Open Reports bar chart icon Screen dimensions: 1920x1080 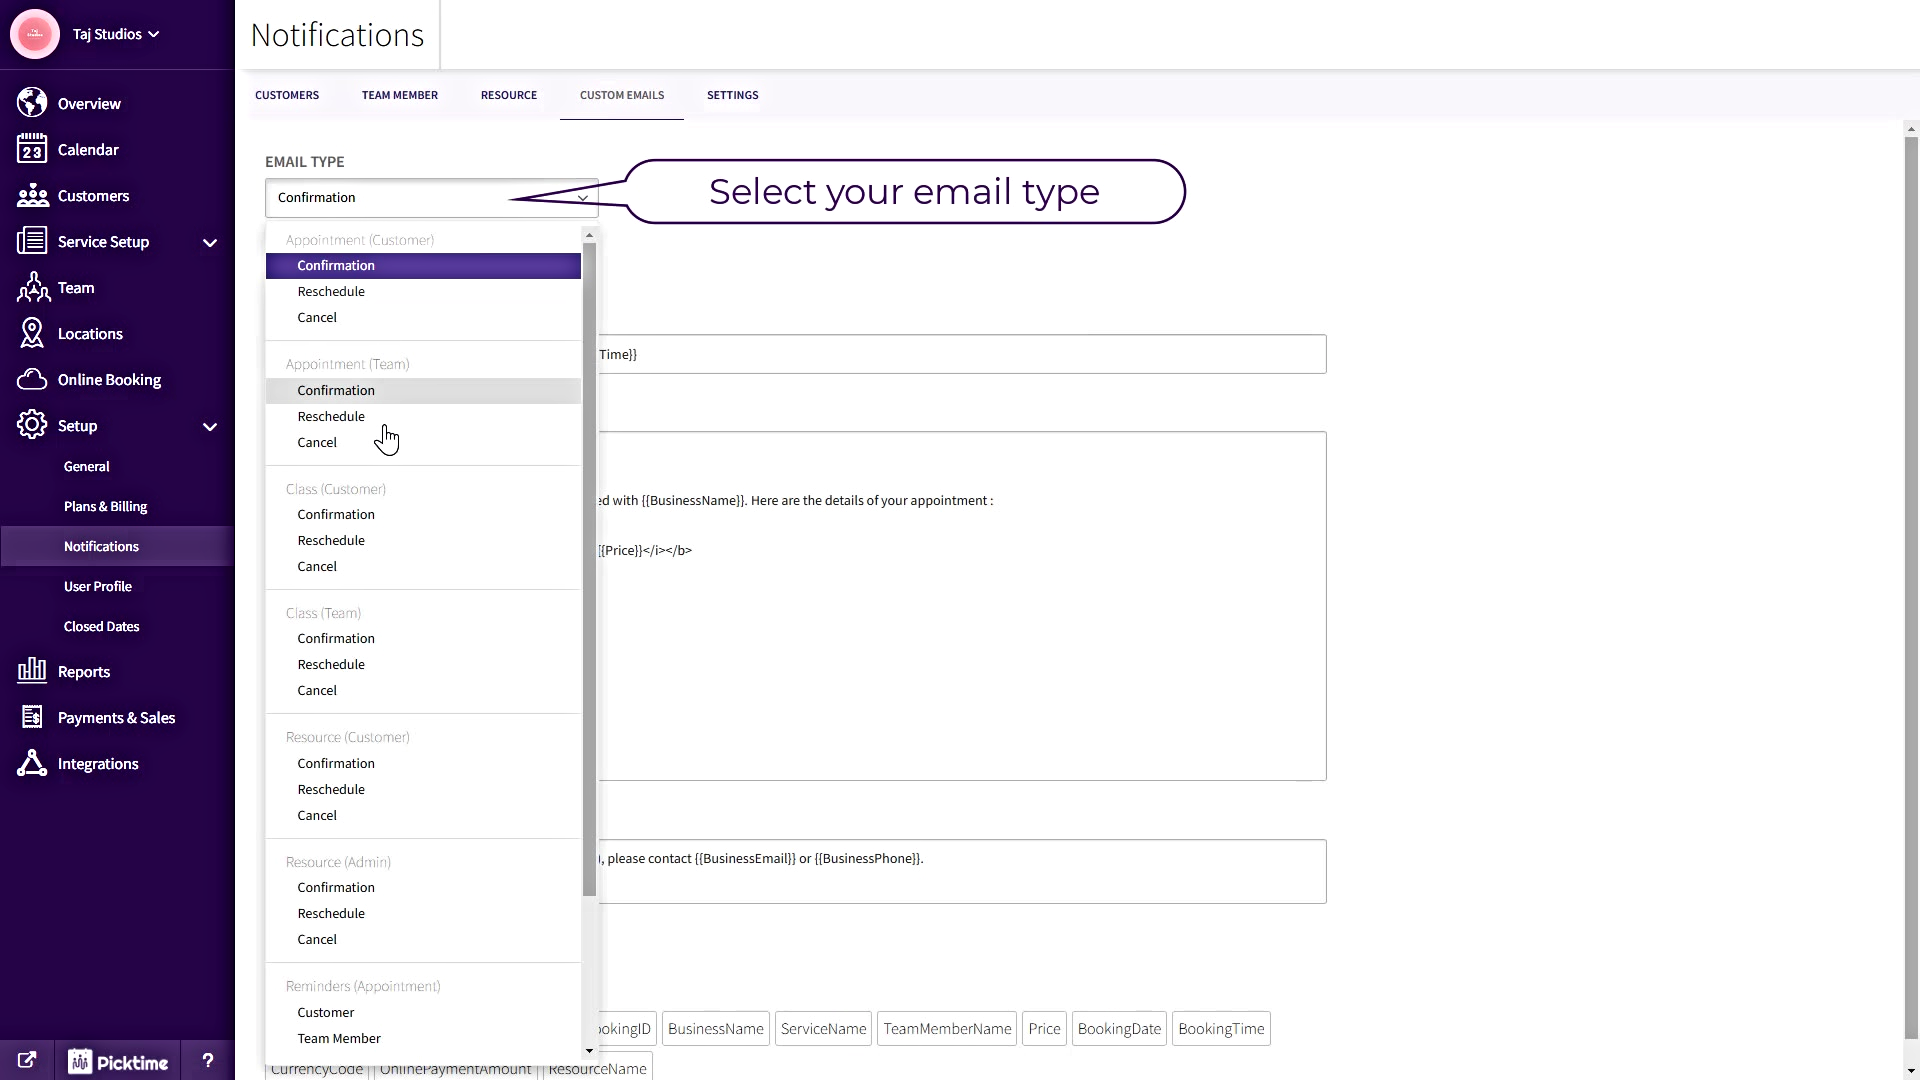(x=32, y=671)
